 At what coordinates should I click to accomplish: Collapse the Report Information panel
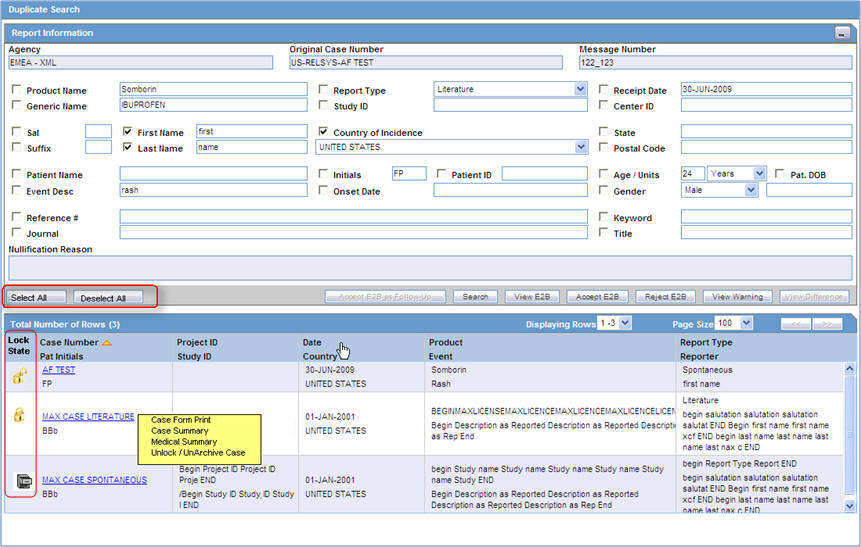[842, 33]
